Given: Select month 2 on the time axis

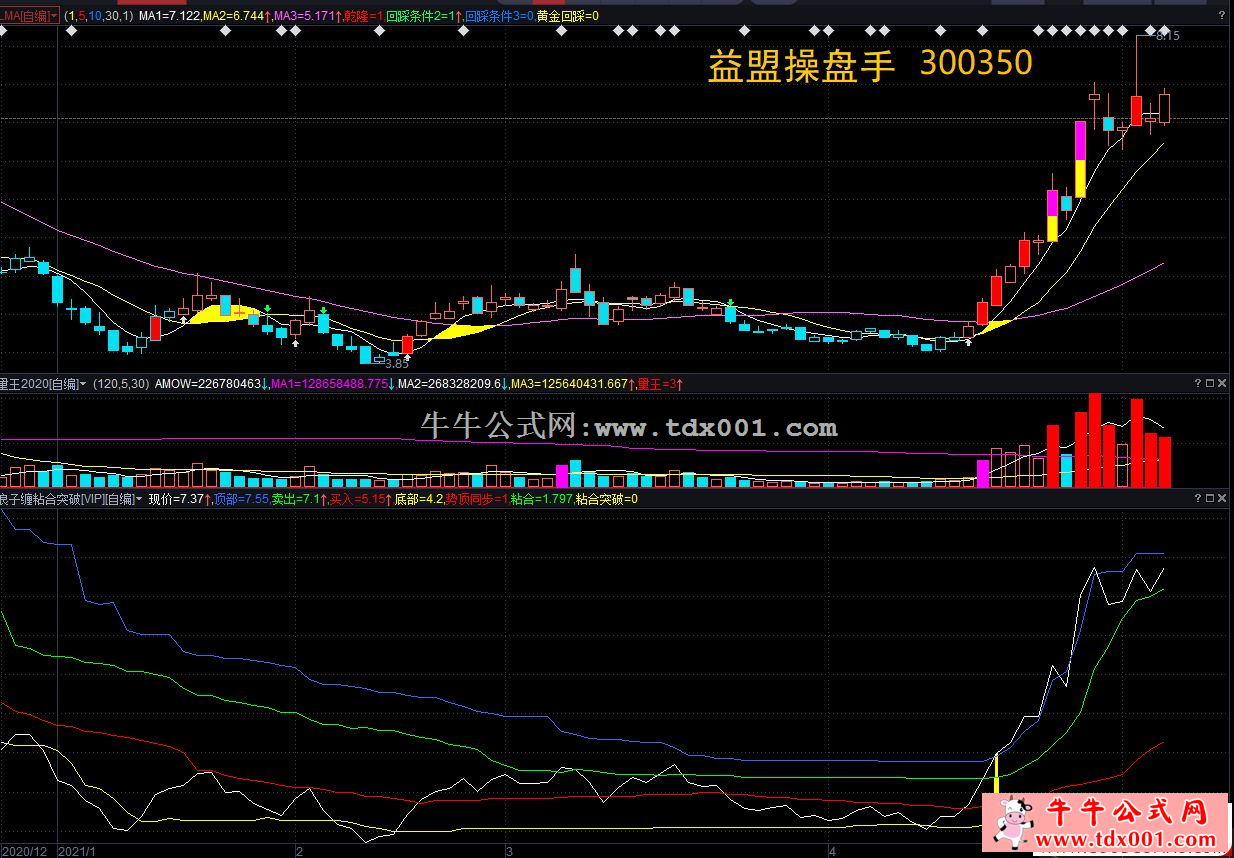Looking at the screenshot, I should click(x=299, y=851).
